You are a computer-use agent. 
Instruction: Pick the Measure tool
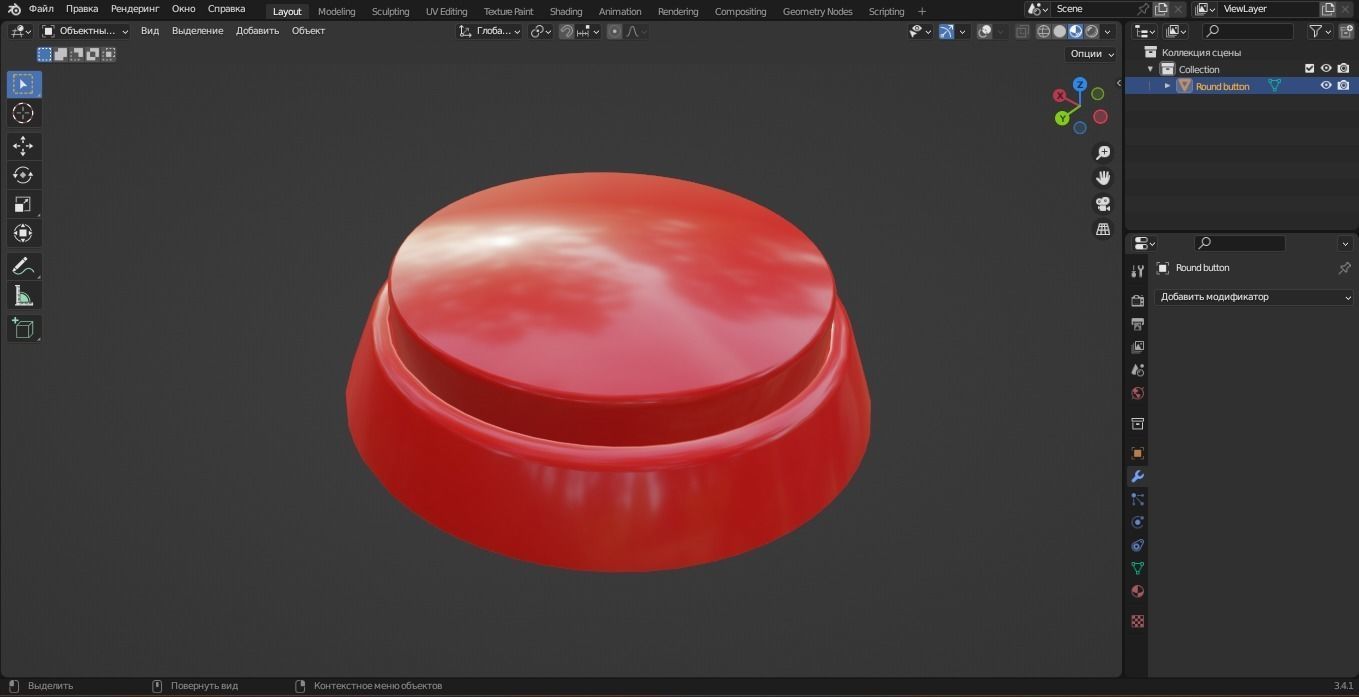(x=22, y=295)
